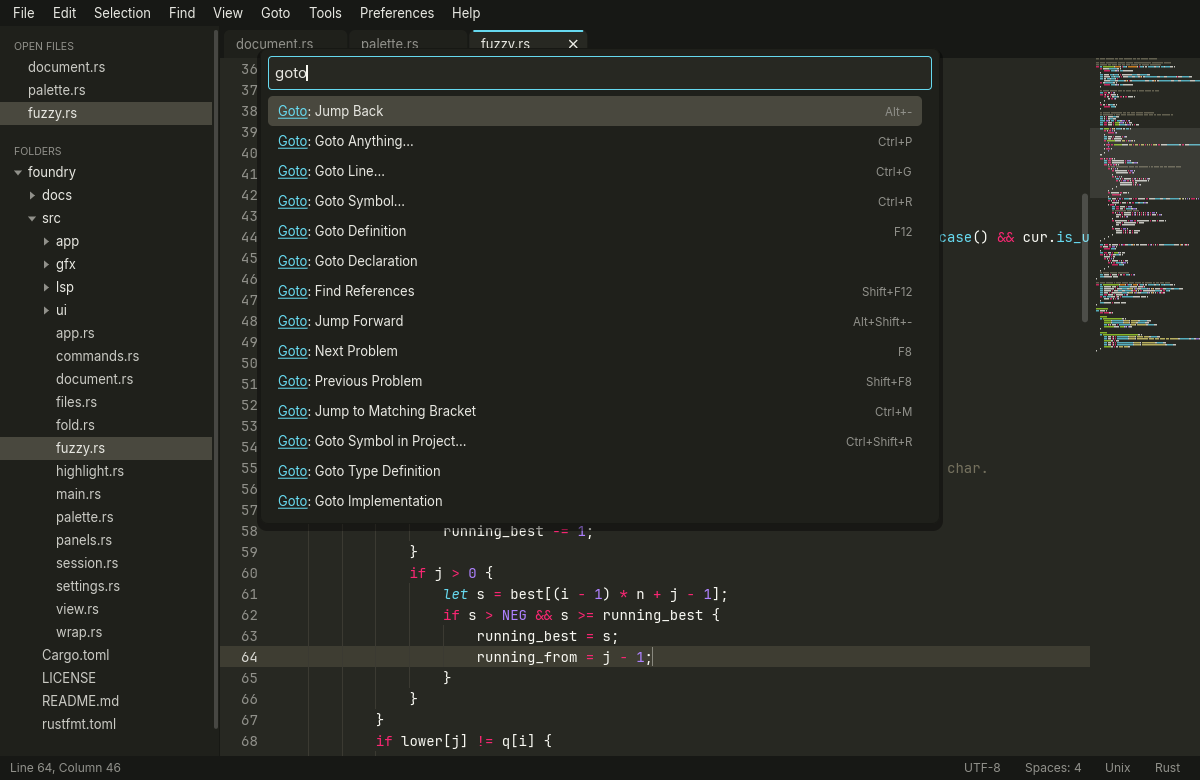
Task: Open app.rs in the folder tree
Action: tap(106, 333)
